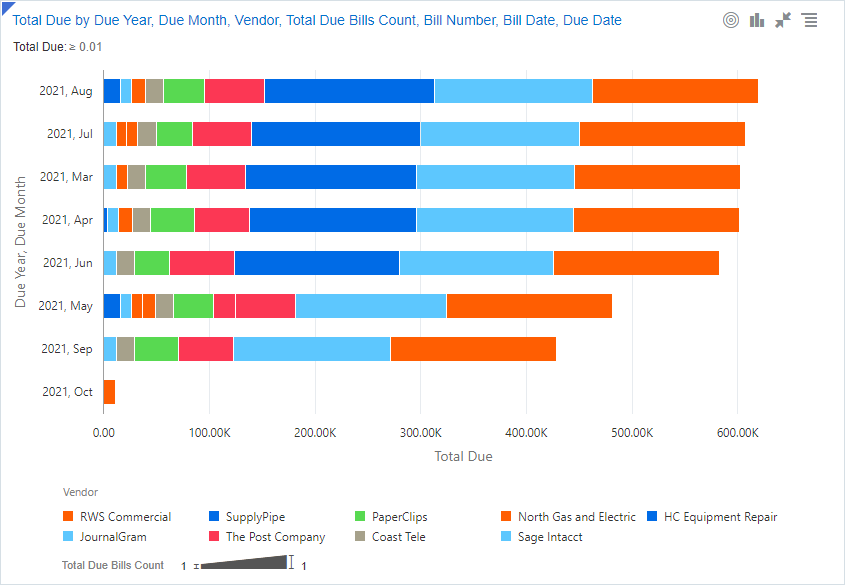Click the chart title link
Viewport: 845px width, 585px height.
point(316,20)
